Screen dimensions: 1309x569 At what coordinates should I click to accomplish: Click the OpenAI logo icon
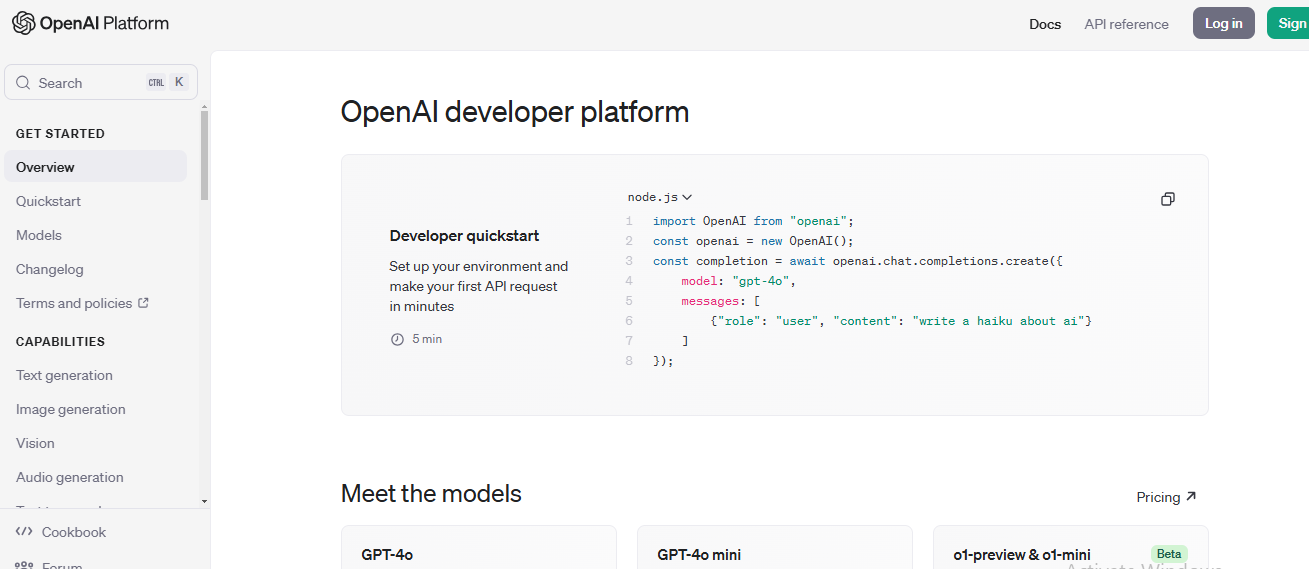pyautogui.click(x=23, y=23)
